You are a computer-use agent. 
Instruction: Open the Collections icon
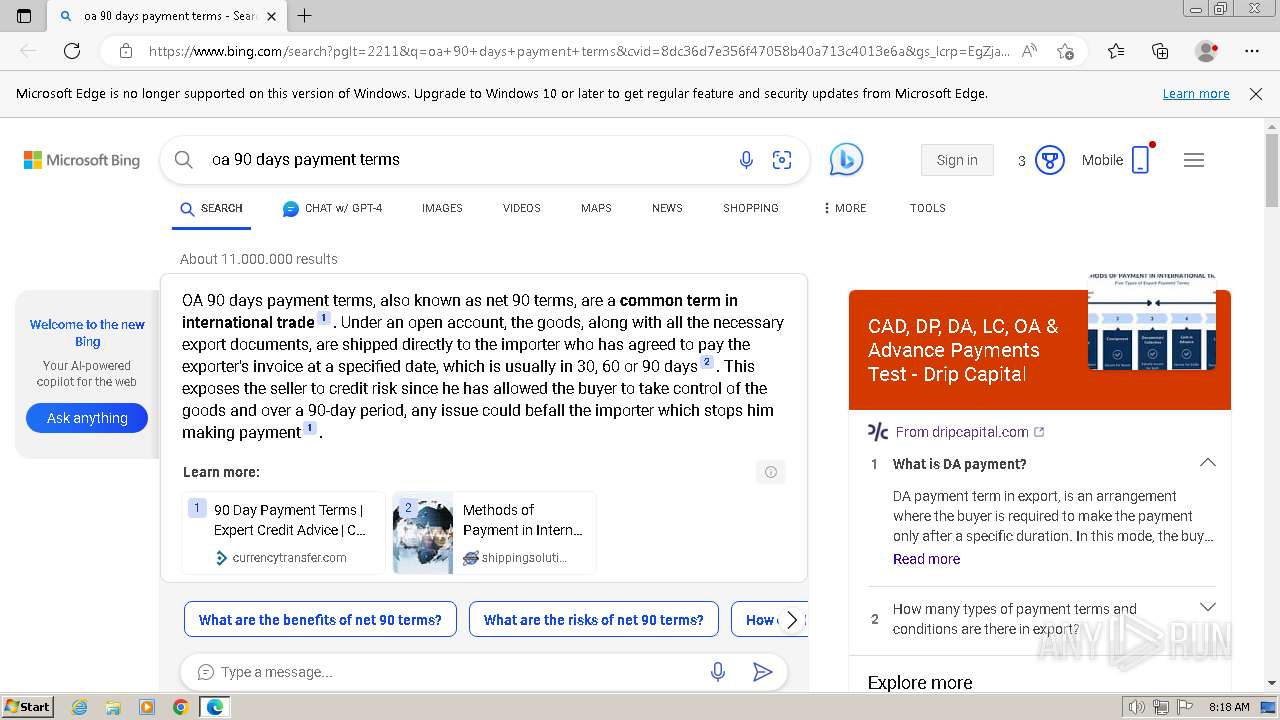1160,51
